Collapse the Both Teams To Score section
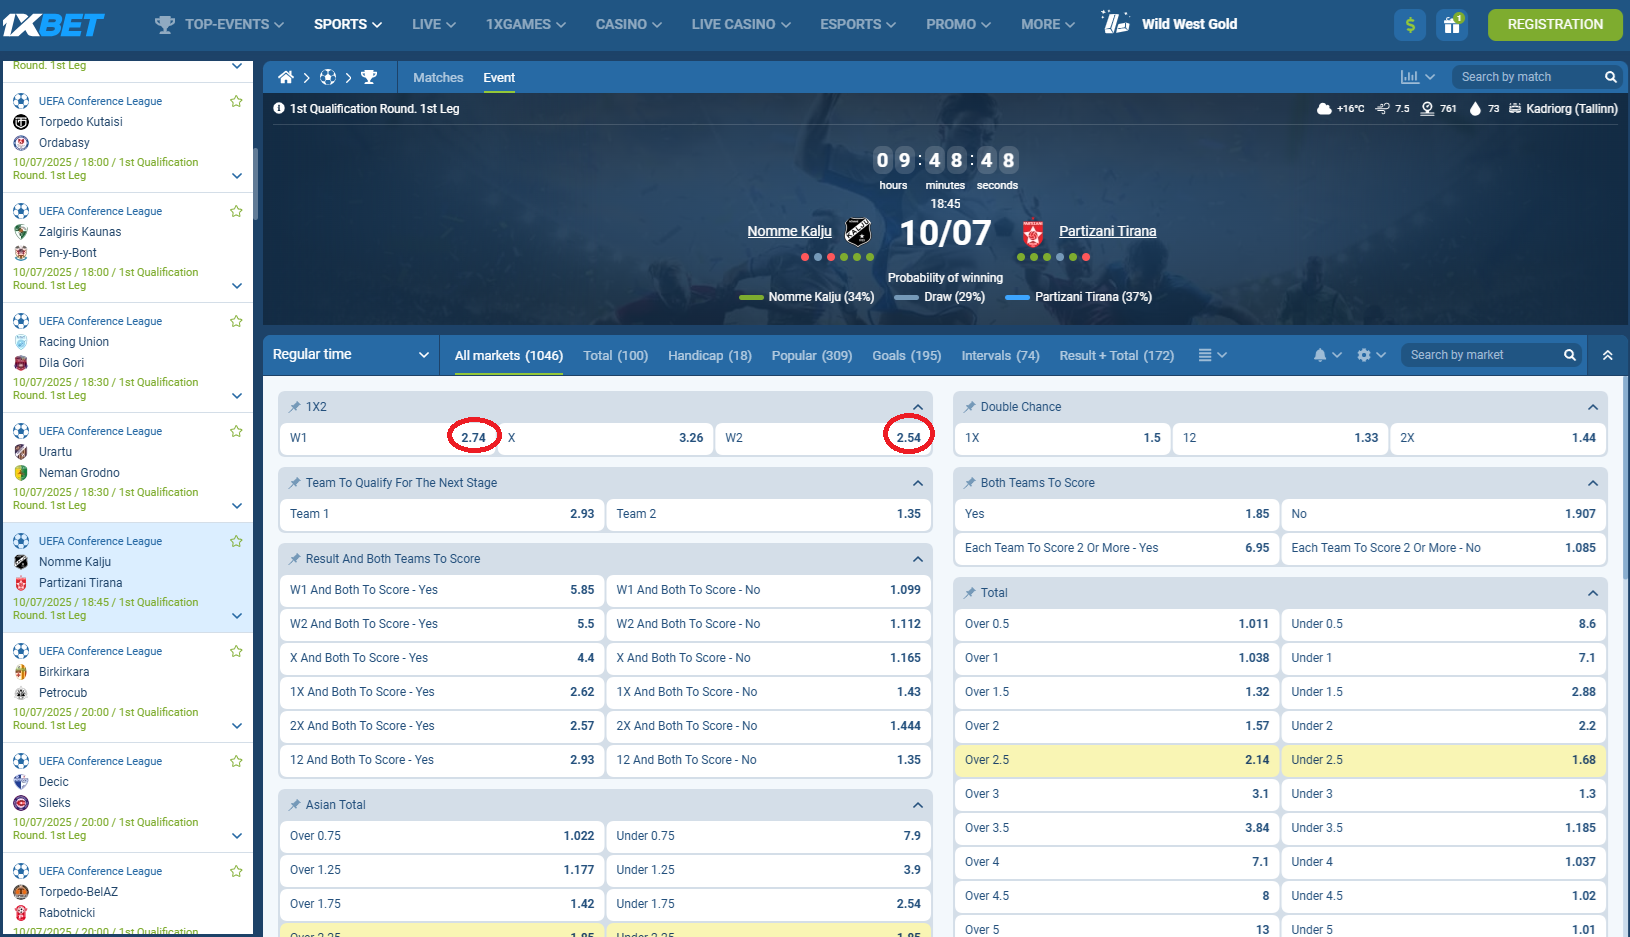 [x=1592, y=483]
